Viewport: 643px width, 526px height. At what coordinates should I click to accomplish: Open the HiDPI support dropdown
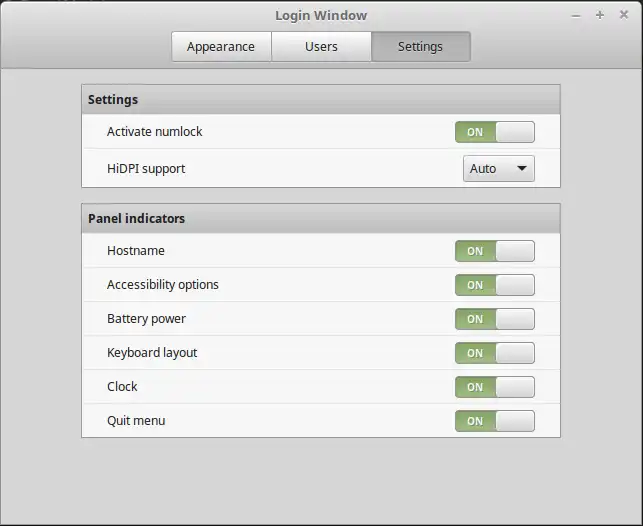click(x=499, y=169)
